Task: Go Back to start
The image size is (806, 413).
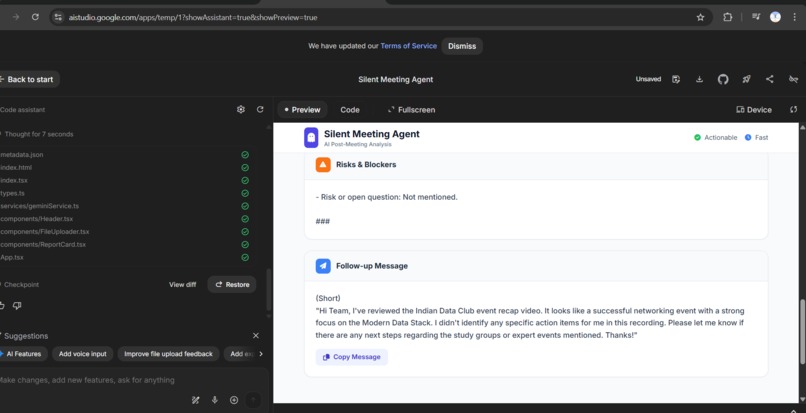Action: (29, 79)
